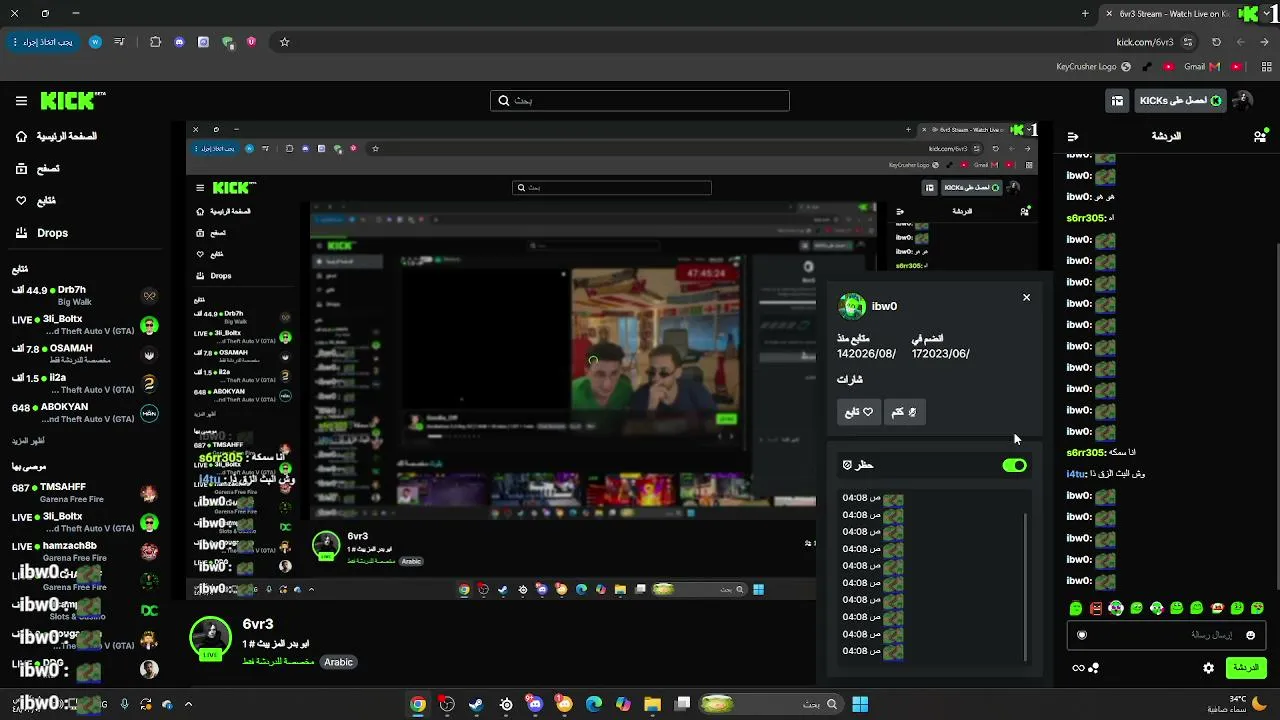
Task: Click the ibw0 avatar in user card
Action: [852, 306]
